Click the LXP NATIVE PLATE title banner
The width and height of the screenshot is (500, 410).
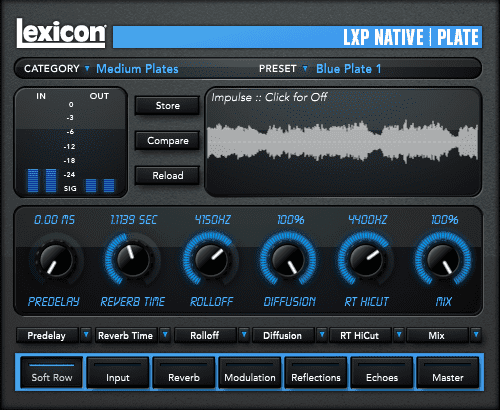click(297, 37)
